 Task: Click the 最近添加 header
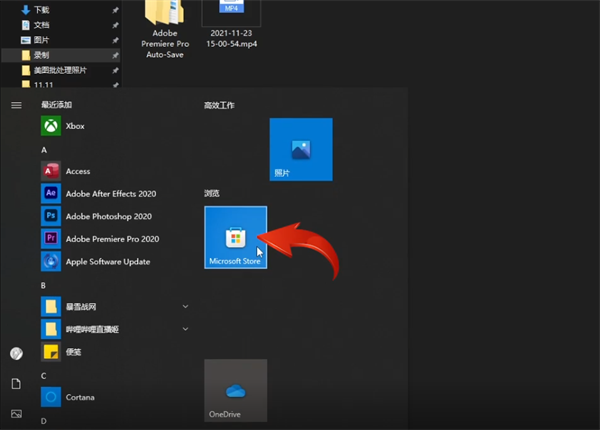pyautogui.click(x=57, y=105)
